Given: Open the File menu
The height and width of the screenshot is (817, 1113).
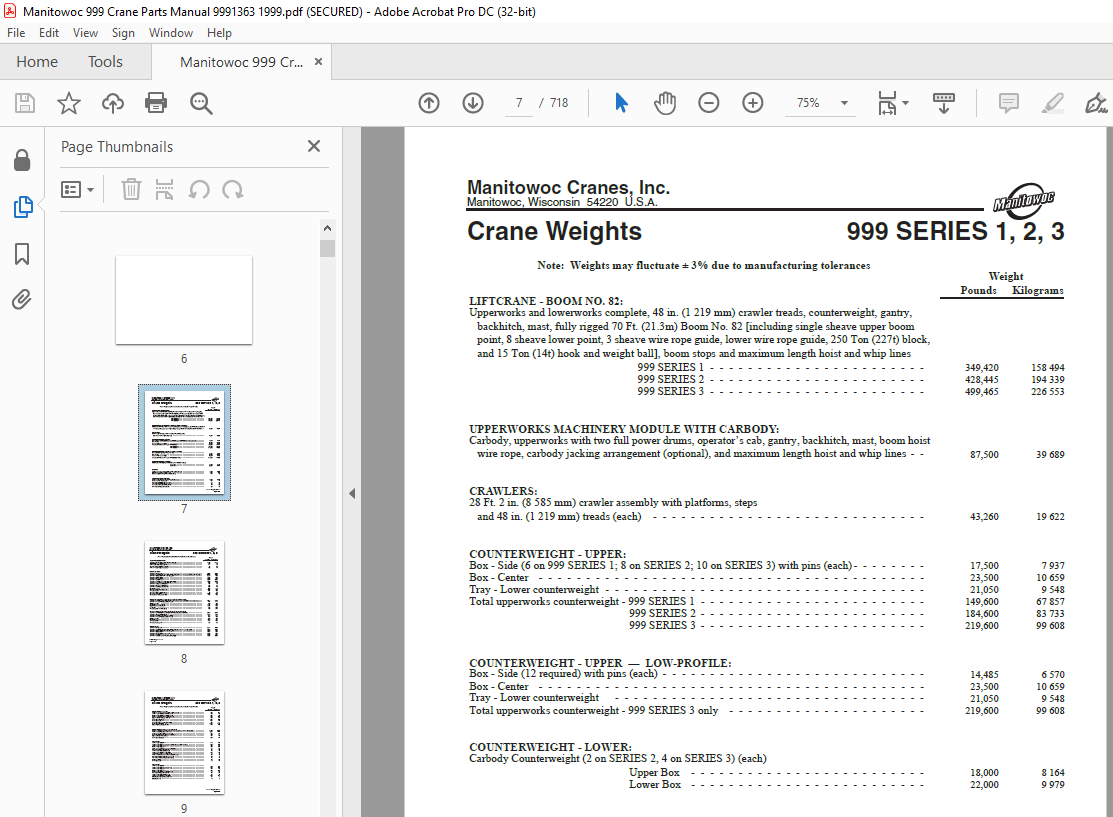Looking at the screenshot, I should tap(16, 33).
